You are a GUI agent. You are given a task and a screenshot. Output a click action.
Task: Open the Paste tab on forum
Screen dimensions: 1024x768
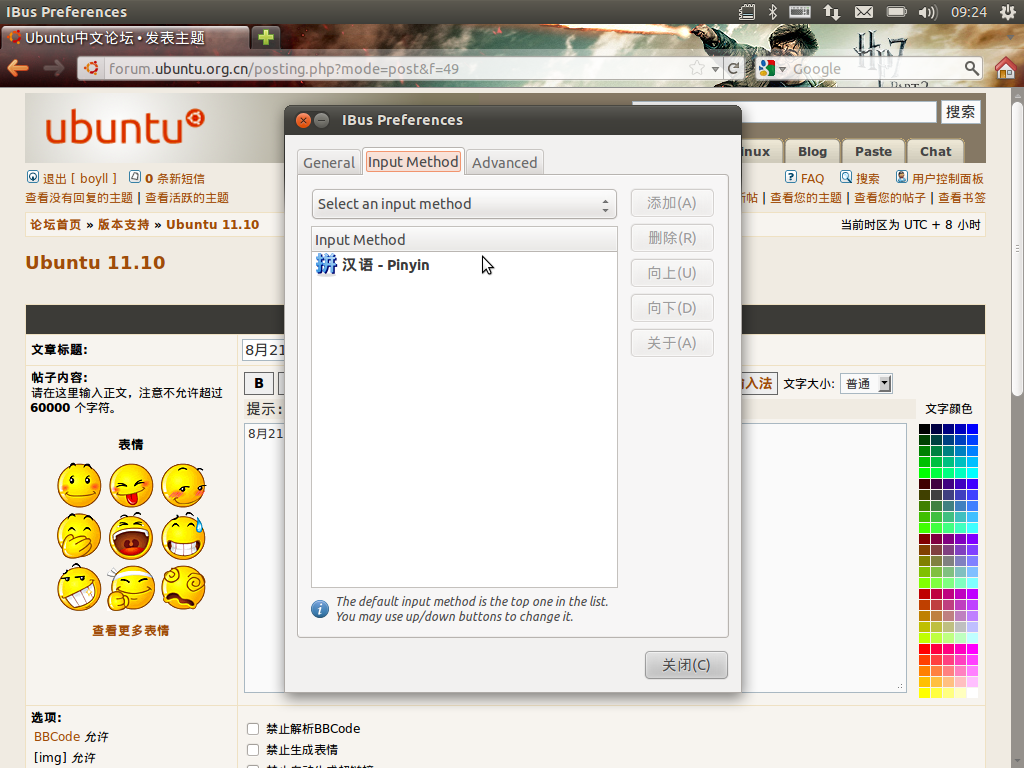click(x=873, y=152)
